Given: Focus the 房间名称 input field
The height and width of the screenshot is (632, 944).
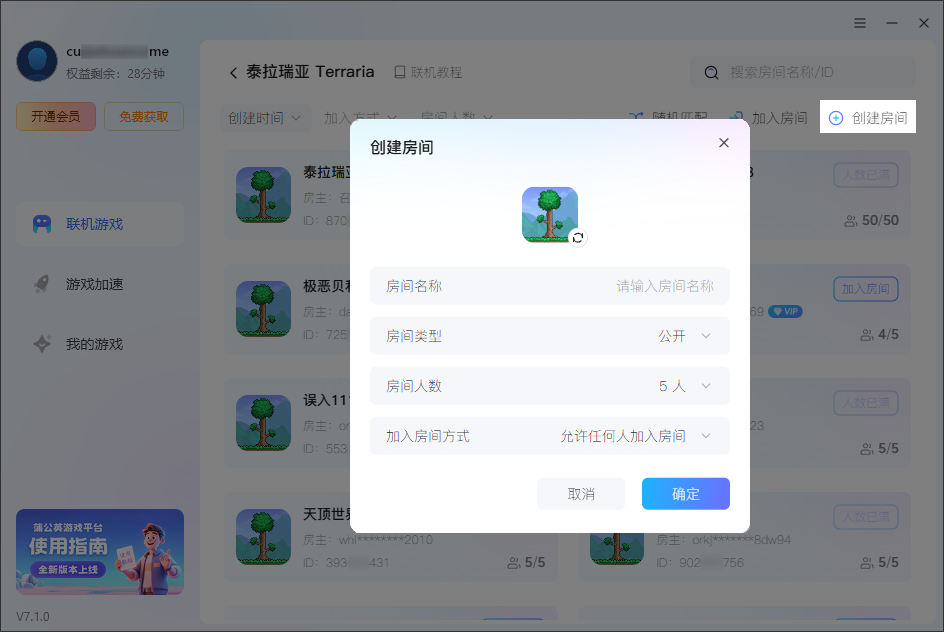Looking at the screenshot, I should [x=550, y=286].
